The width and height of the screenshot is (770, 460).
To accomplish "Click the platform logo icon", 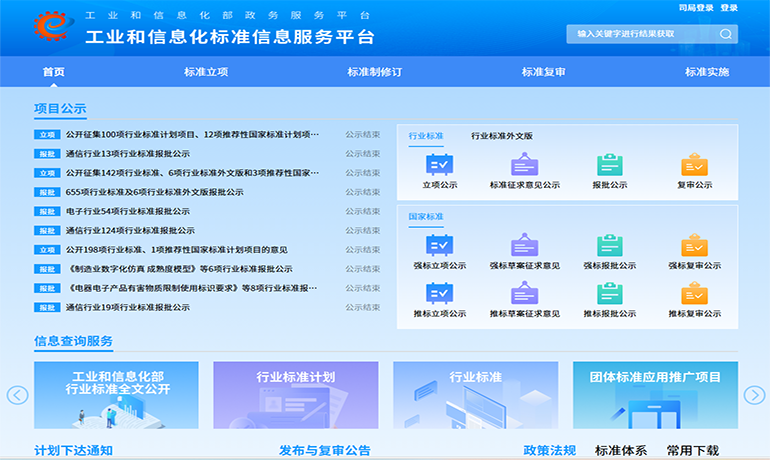I will point(54,26).
